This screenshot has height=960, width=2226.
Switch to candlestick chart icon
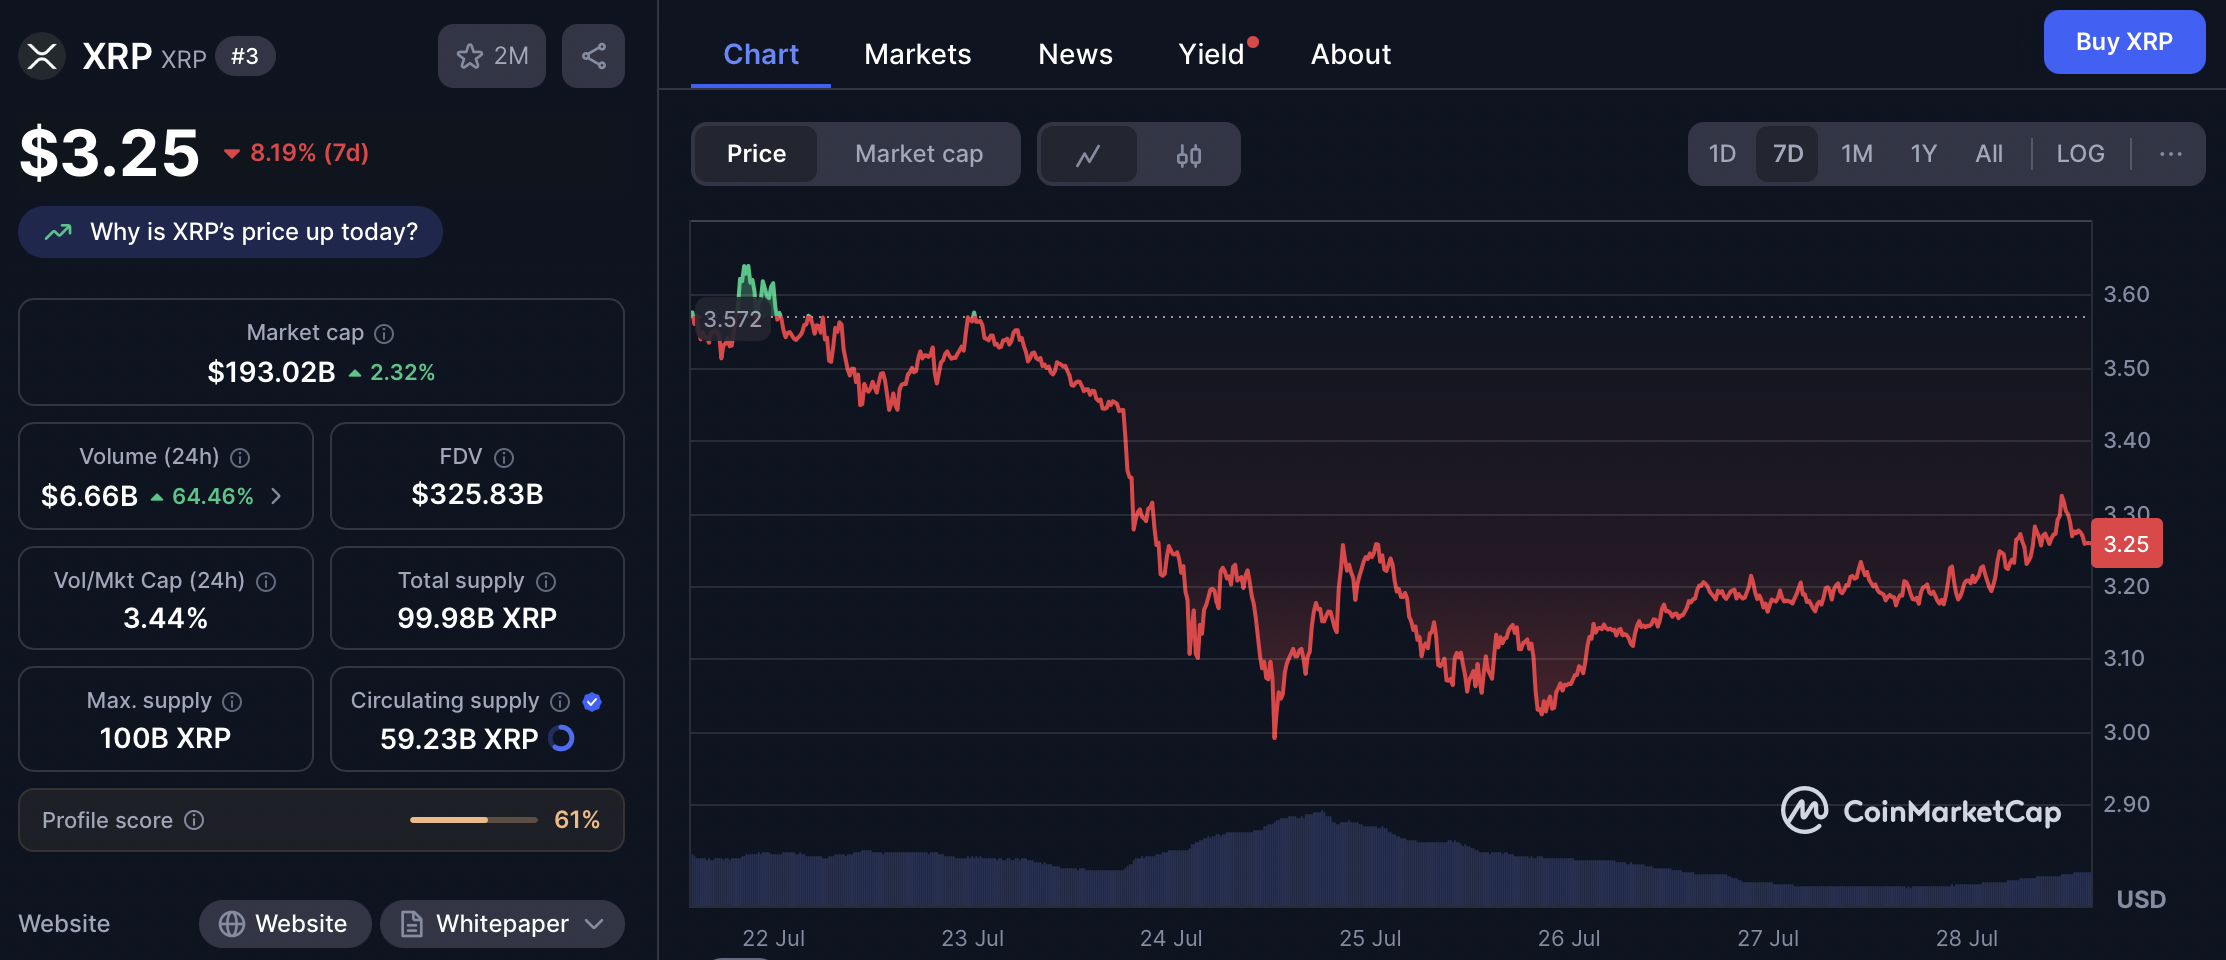coord(1189,155)
